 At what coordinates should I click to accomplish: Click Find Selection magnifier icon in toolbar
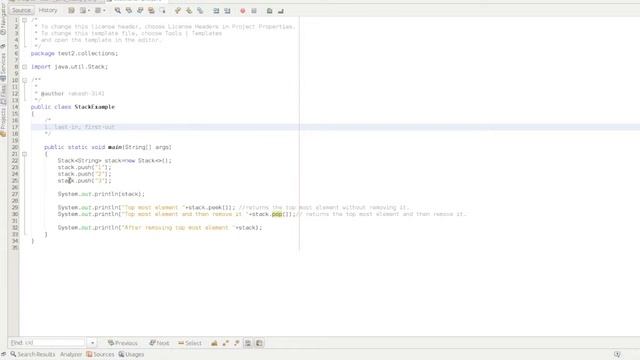(118, 11)
